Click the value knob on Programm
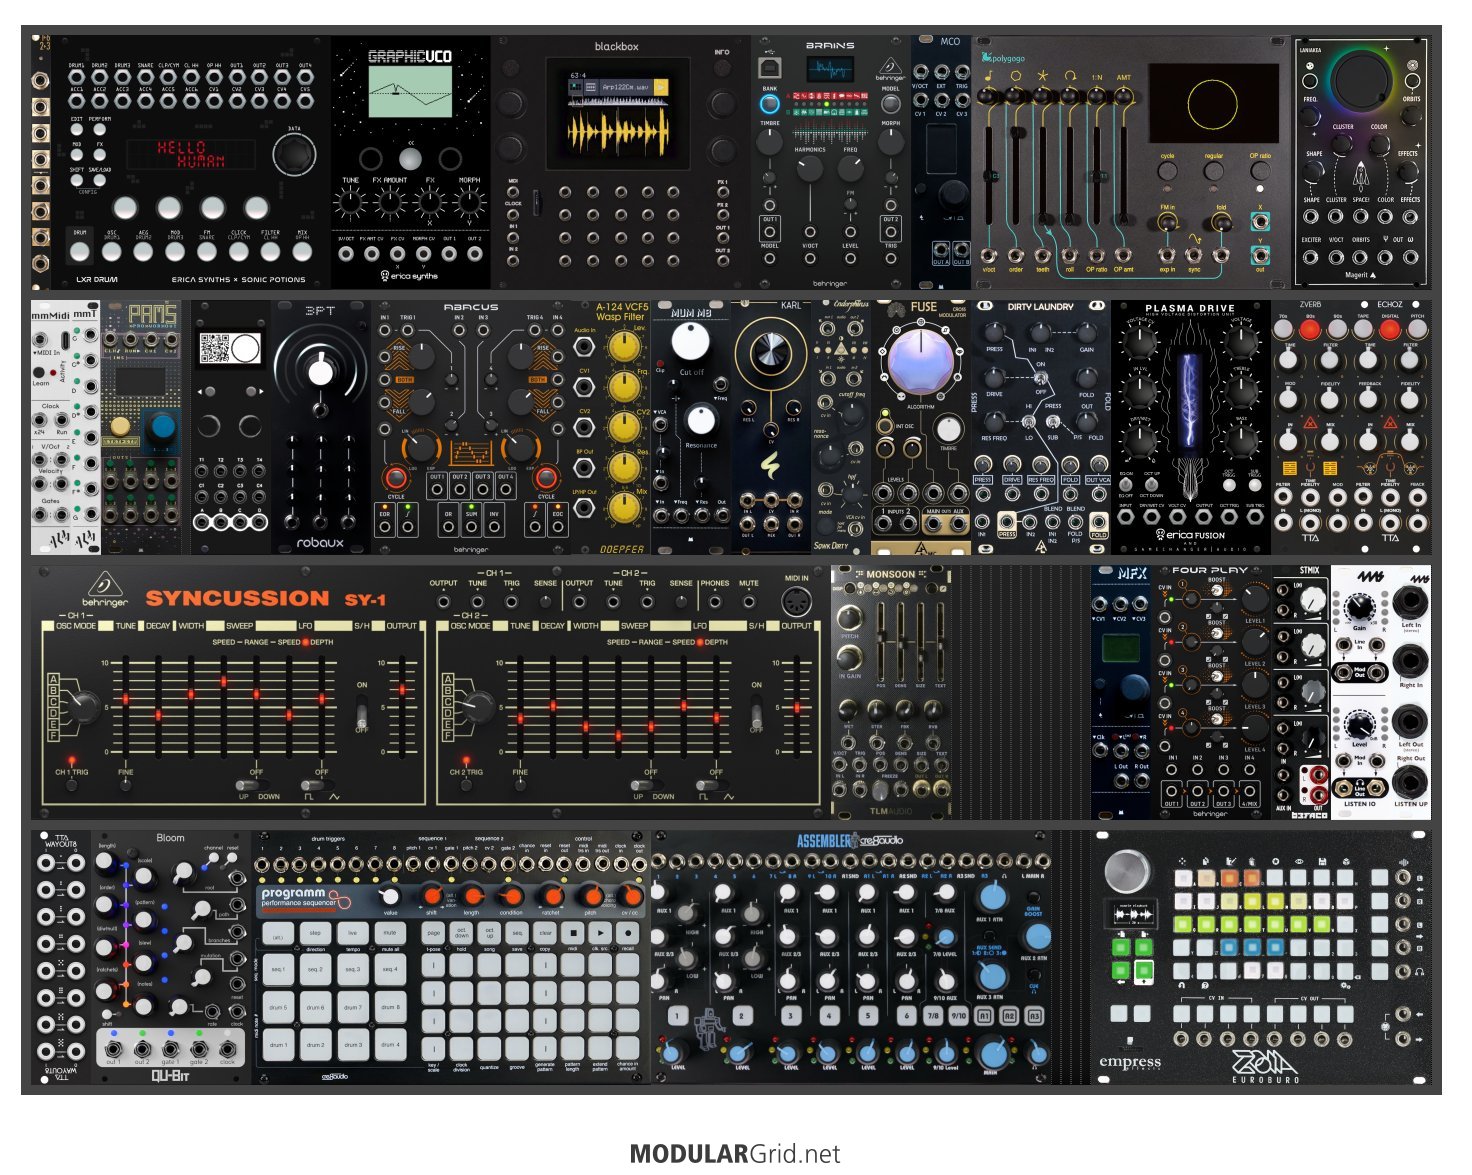The height and width of the screenshot is (1175, 1472). click(x=390, y=896)
